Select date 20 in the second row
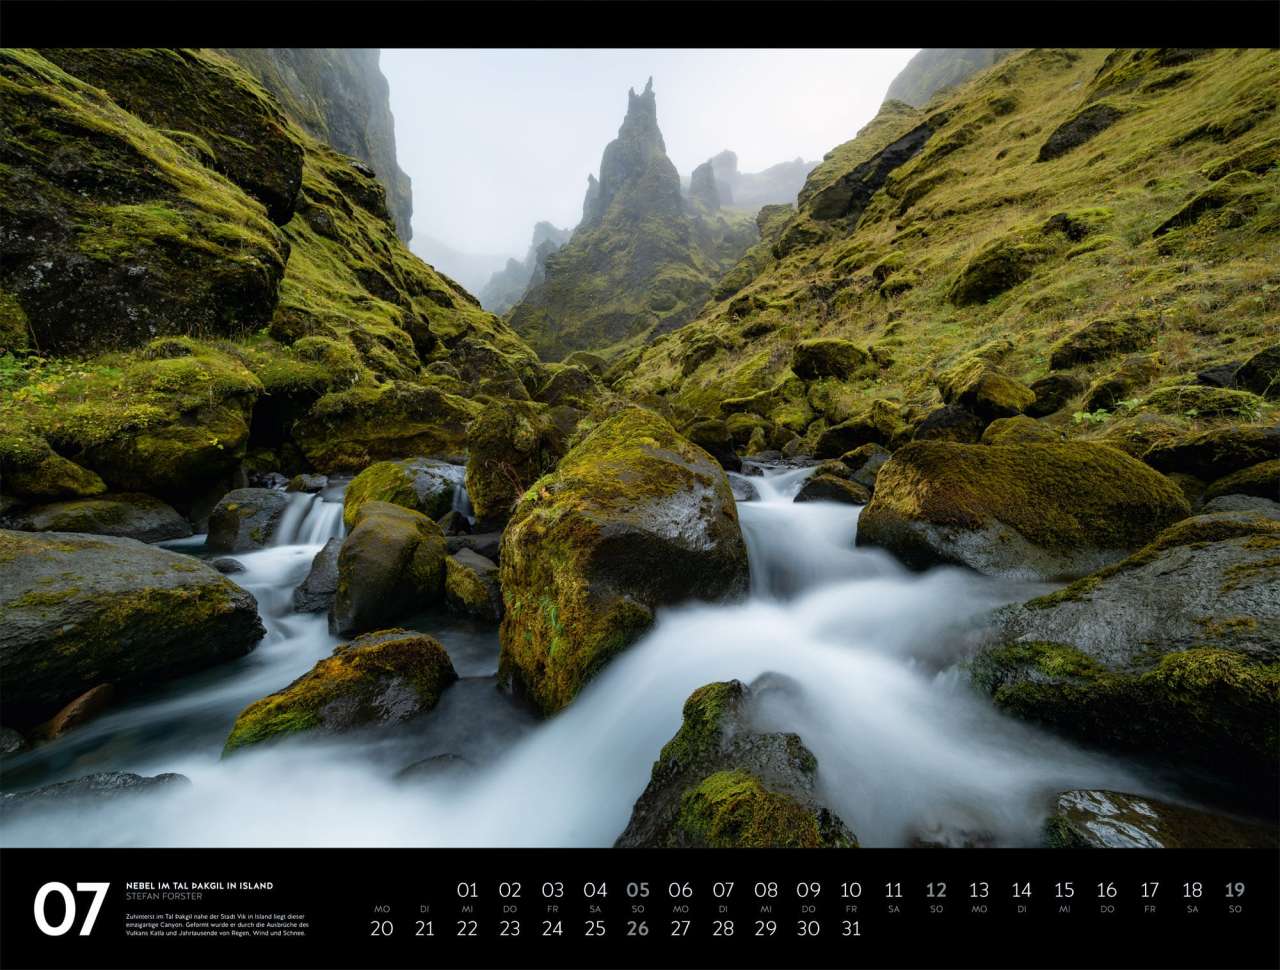 382,928
